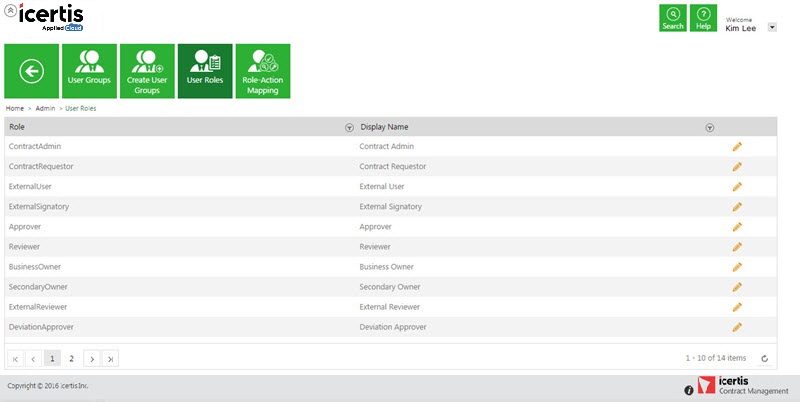This screenshot has height=402, width=800.
Task: Click the Search icon button
Action: [x=673, y=18]
